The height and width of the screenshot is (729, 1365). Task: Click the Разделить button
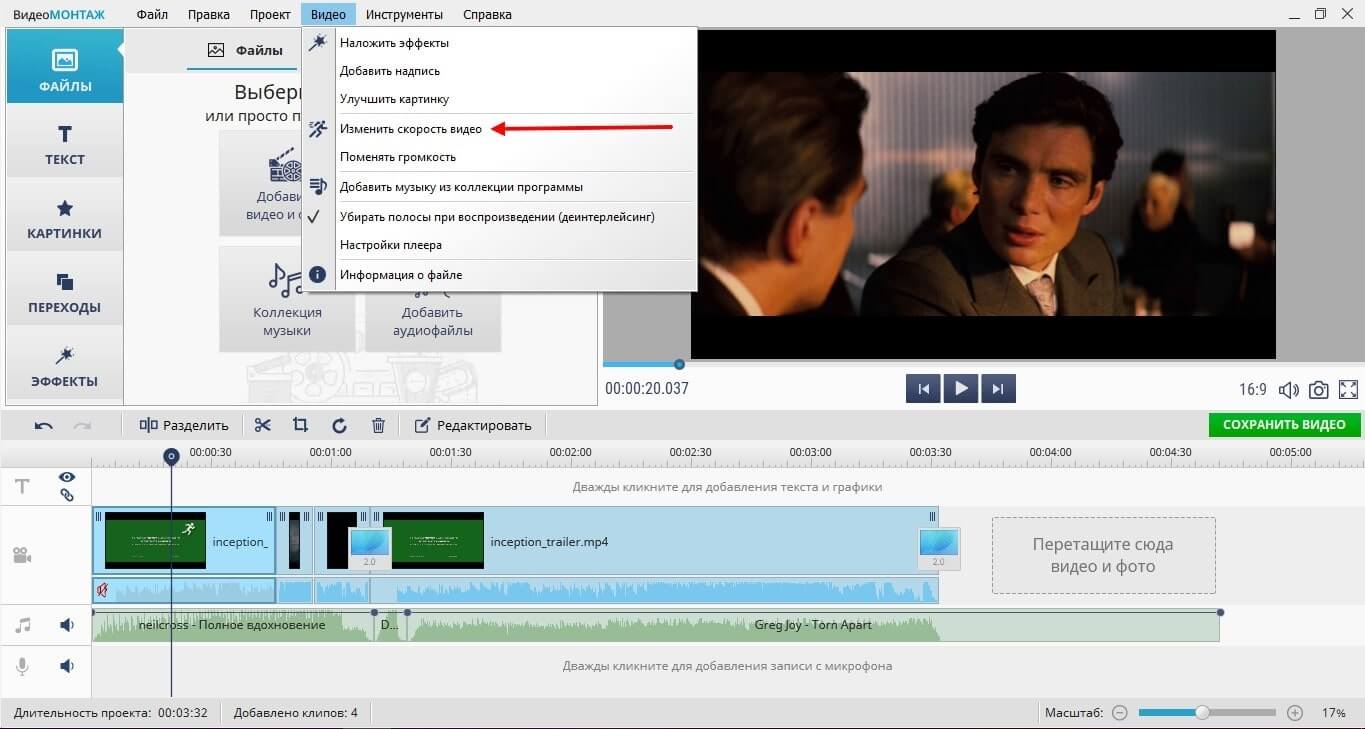tap(184, 425)
